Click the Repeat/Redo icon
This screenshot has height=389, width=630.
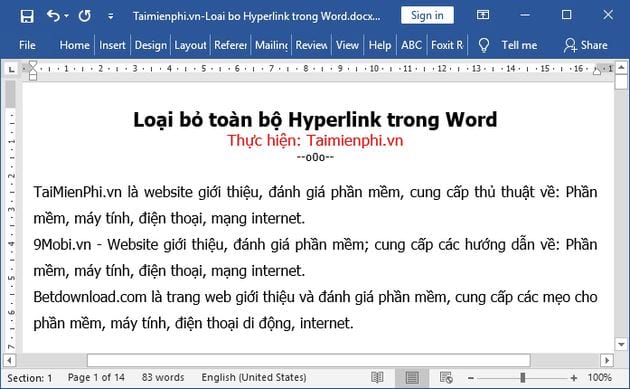coord(84,16)
